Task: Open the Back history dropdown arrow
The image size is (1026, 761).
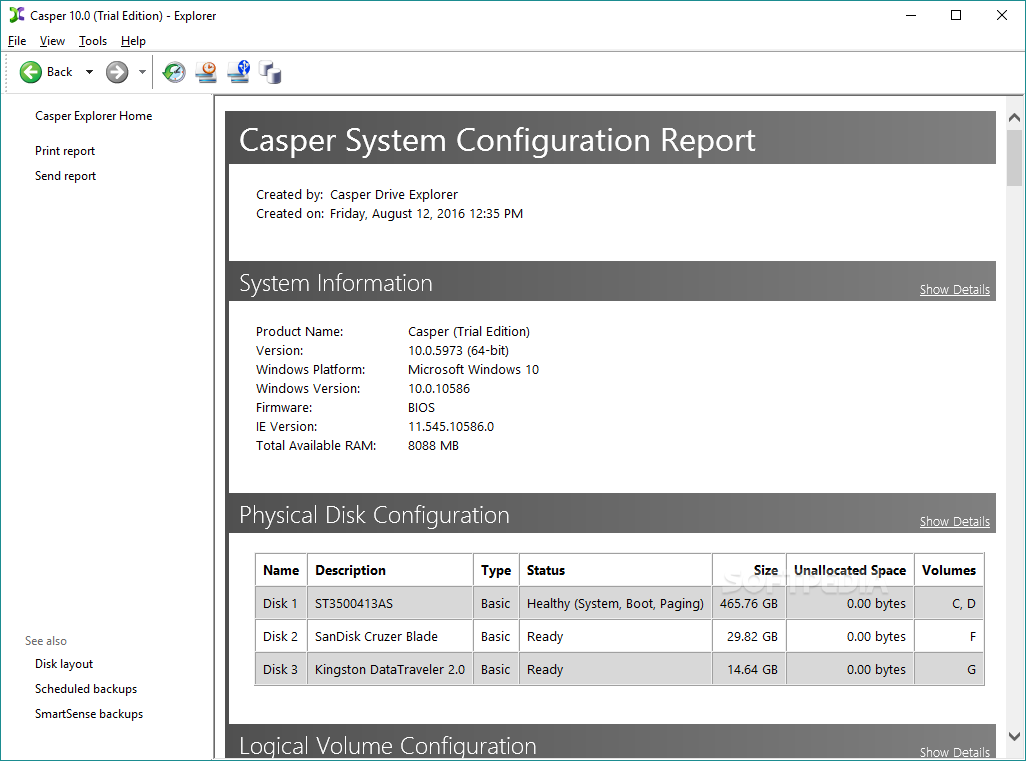Action: pyautogui.click(x=90, y=72)
